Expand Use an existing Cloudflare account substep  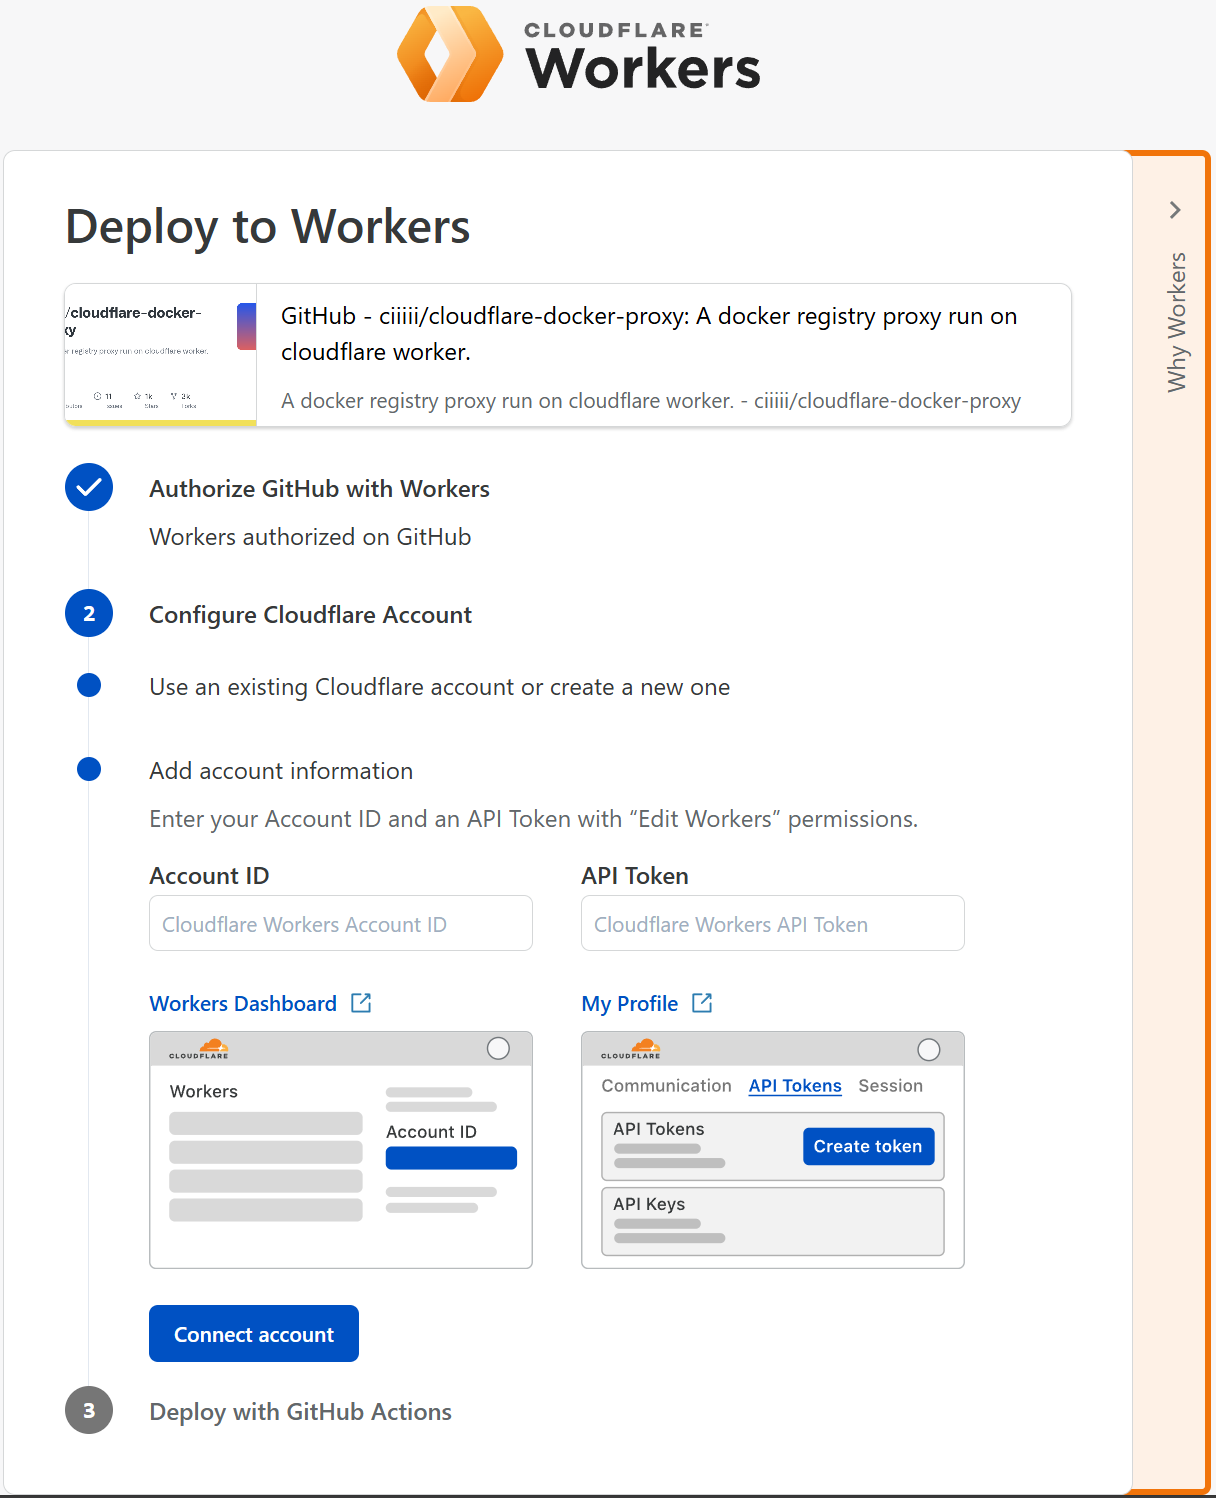tap(439, 687)
